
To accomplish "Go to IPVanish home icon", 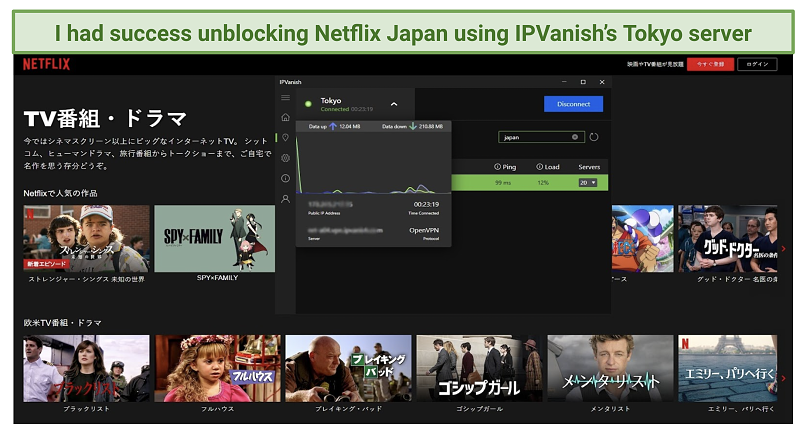I will tap(285, 117).
